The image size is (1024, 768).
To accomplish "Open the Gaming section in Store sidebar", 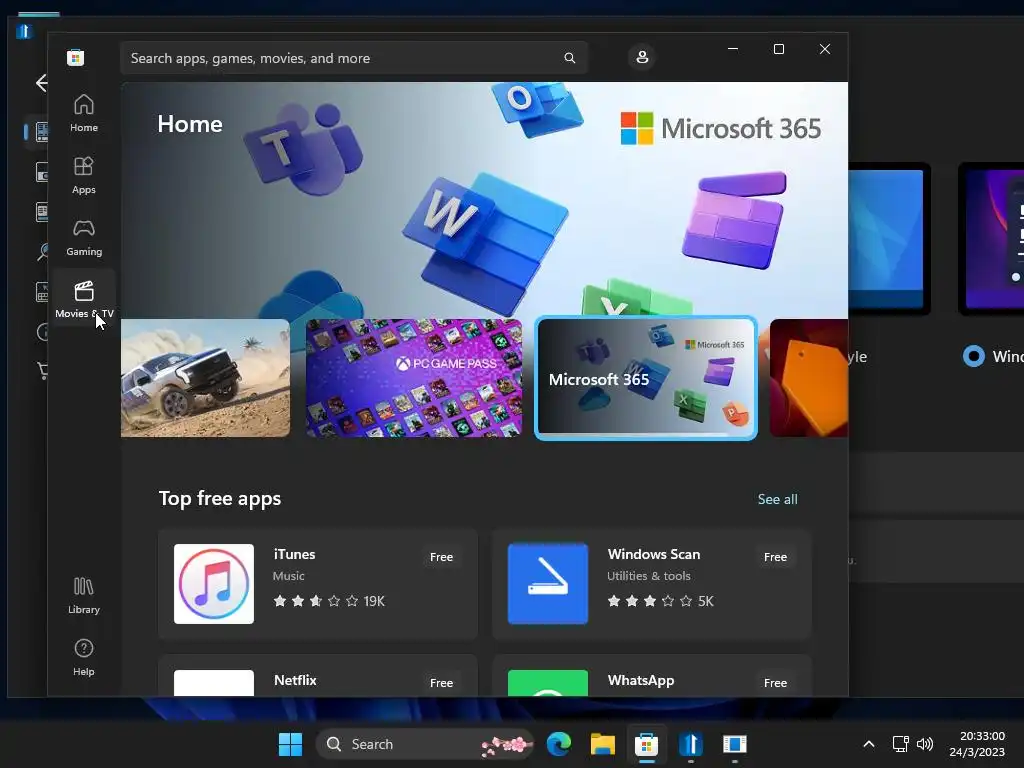I will 84,238.
